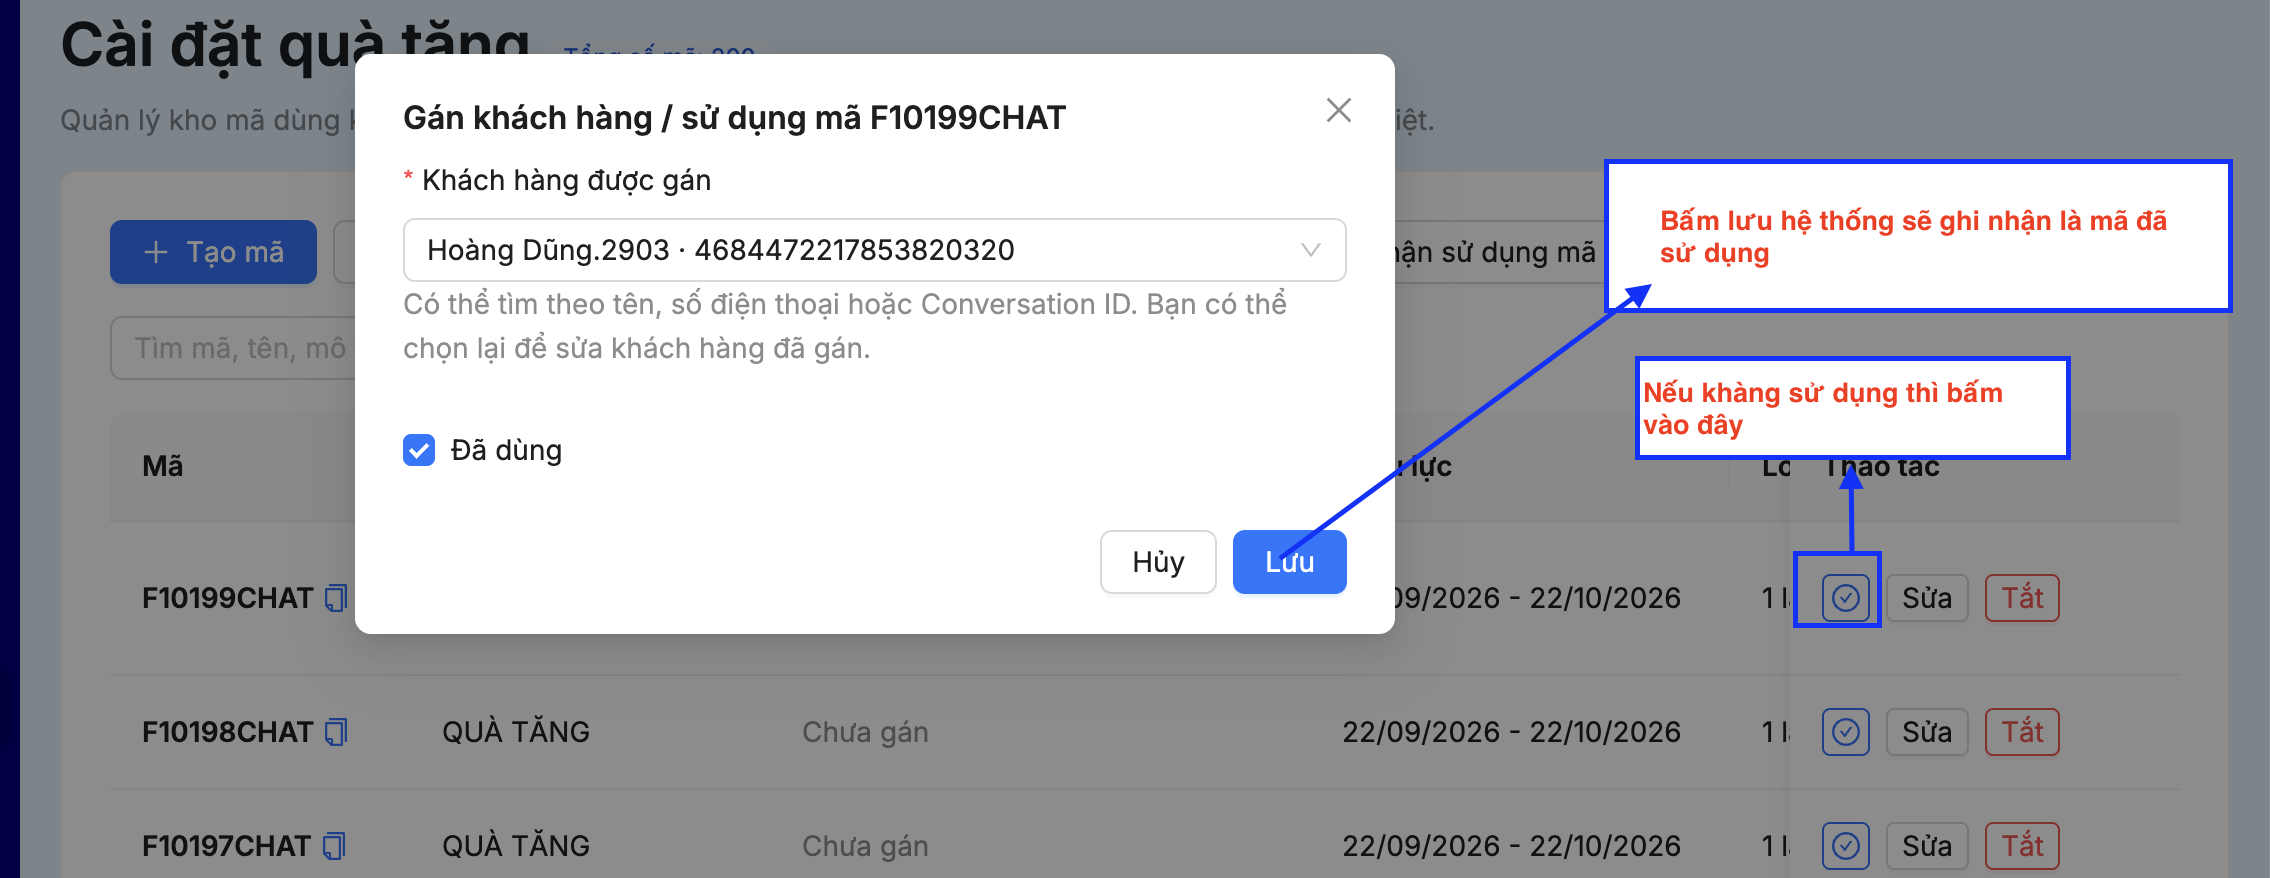Viewport: 2270px width, 878px height.
Task: Turn off F10199CHAT with its Tắt button
Action: coord(2022,598)
